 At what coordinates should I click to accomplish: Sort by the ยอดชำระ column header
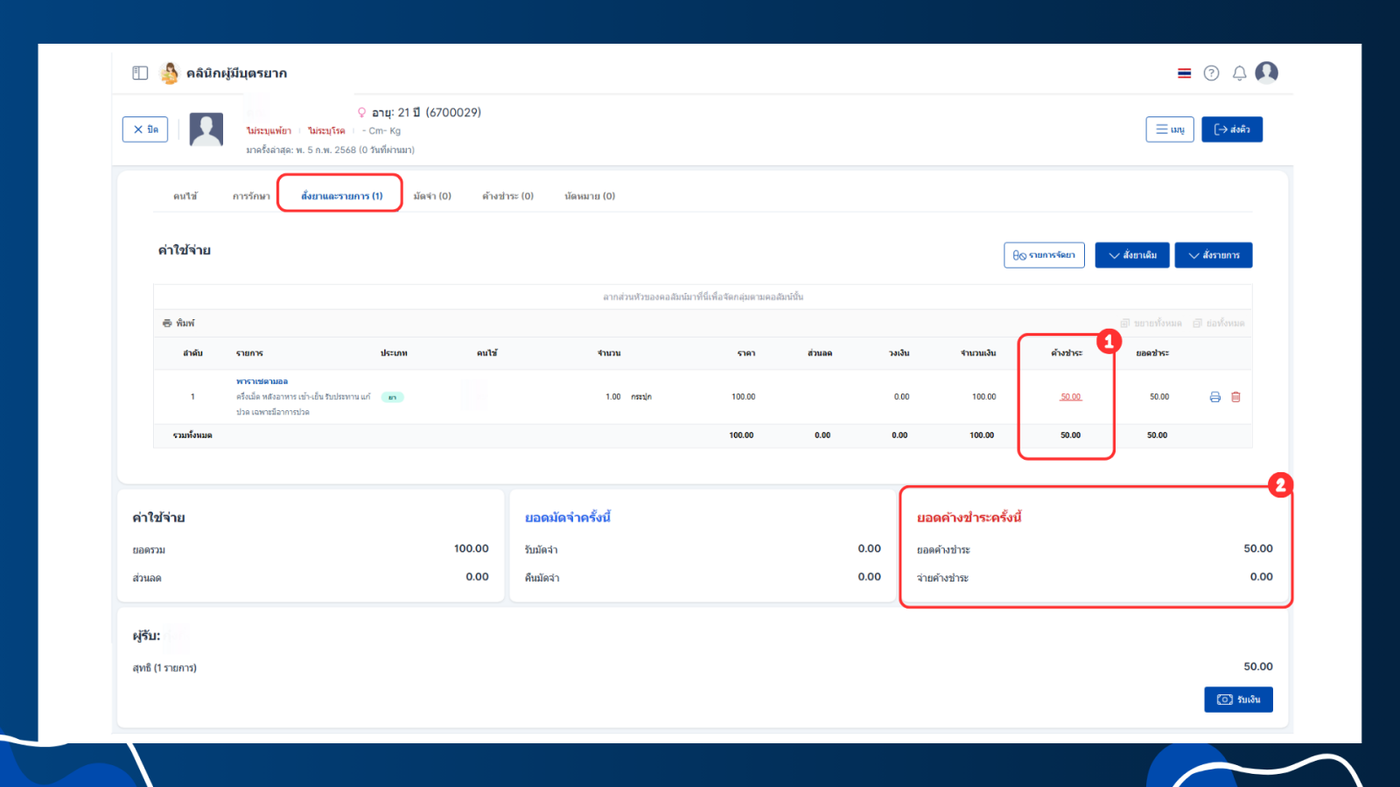(x=1153, y=353)
